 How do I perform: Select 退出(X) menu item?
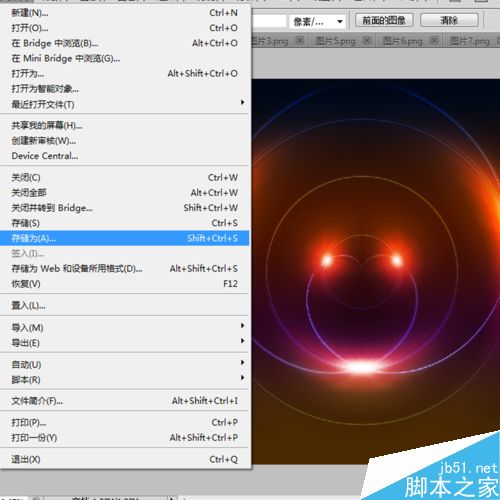click(125, 459)
